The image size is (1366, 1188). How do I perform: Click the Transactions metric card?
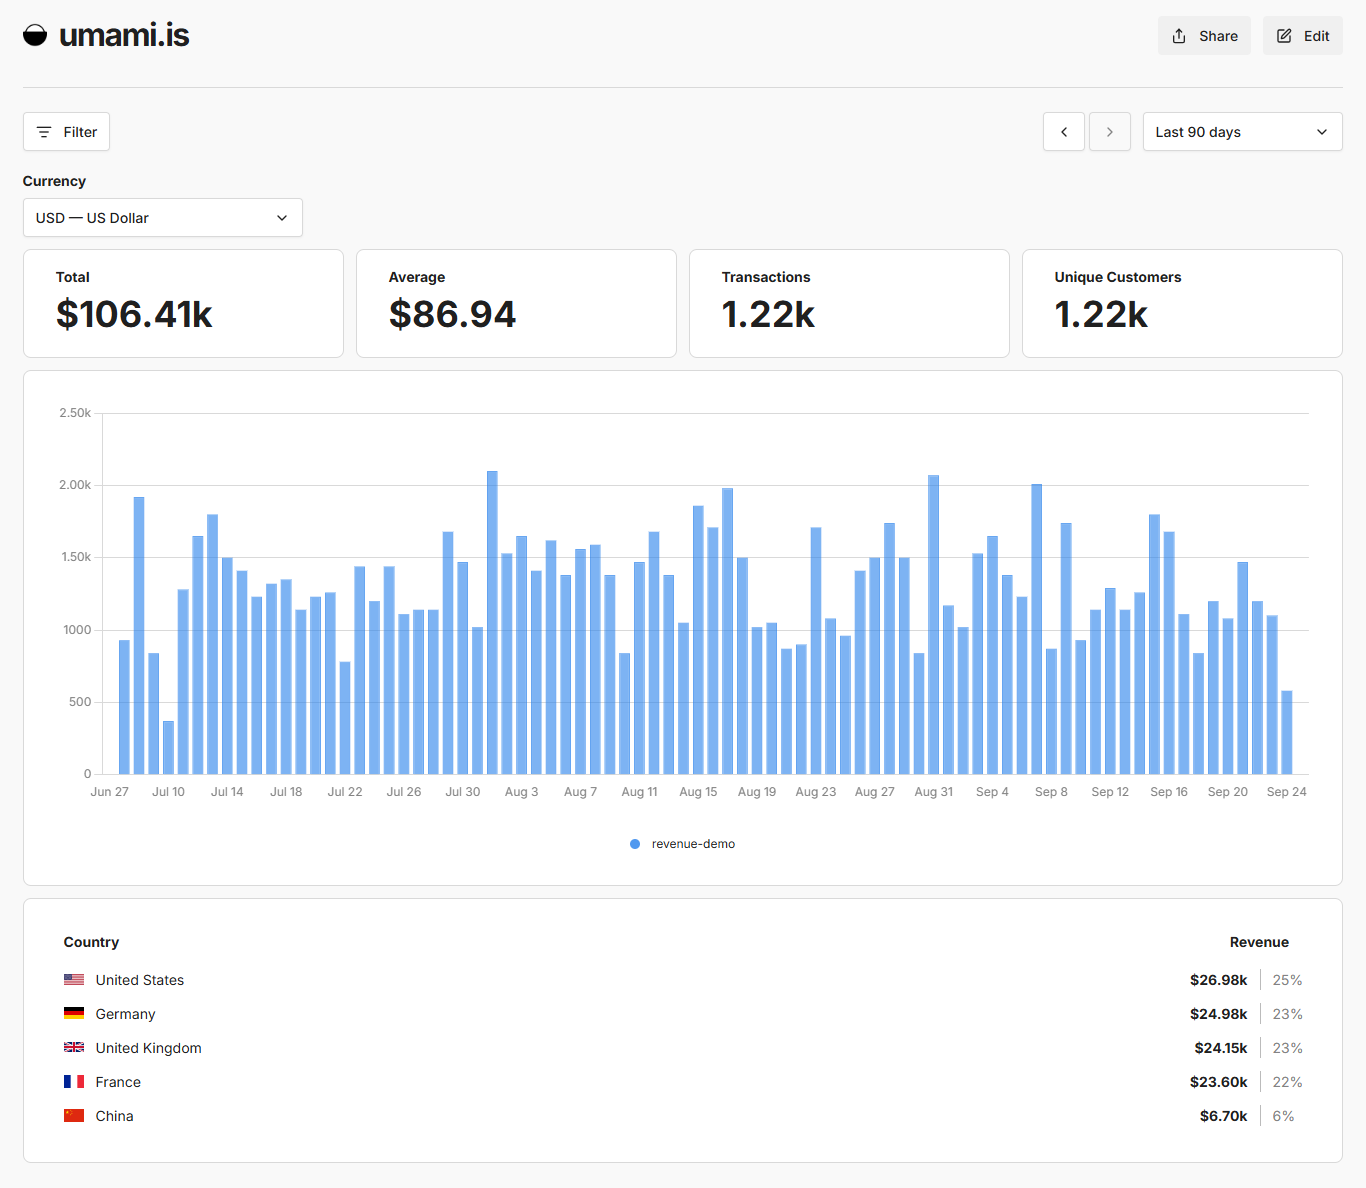pos(849,303)
